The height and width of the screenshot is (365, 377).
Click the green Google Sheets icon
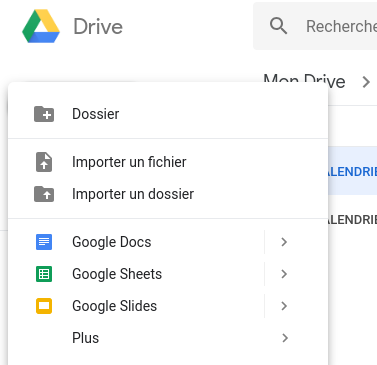pyautogui.click(x=44, y=274)
